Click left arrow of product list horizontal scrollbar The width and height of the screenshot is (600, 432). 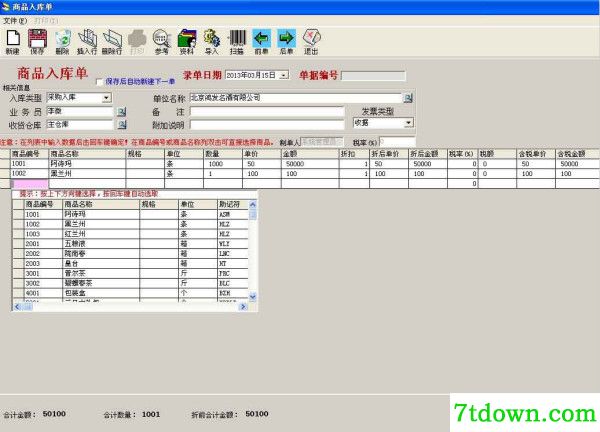click(17, 306)
